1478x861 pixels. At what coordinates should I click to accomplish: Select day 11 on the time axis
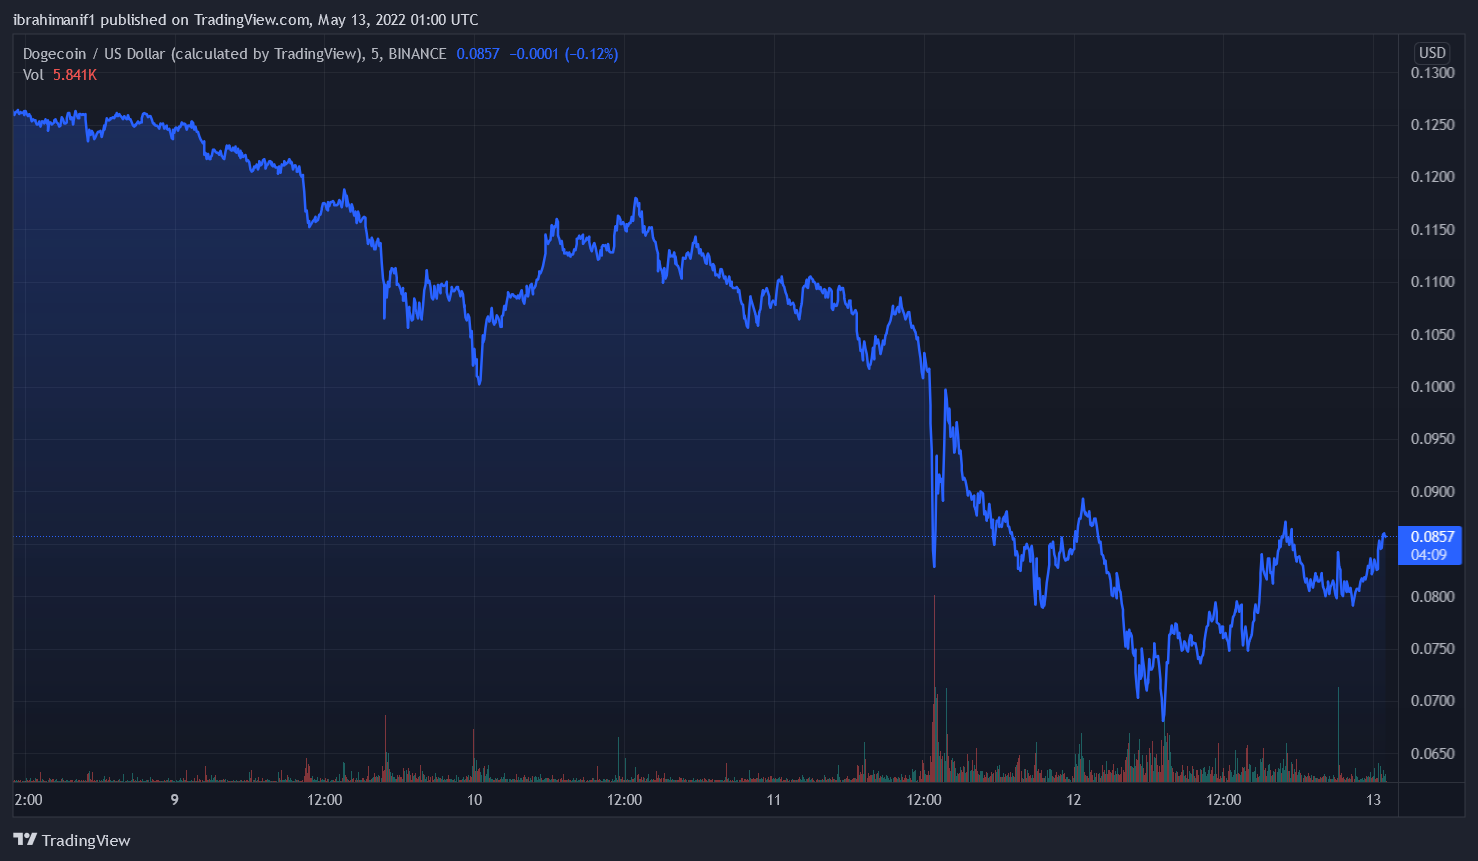click(x=773, y=800)
